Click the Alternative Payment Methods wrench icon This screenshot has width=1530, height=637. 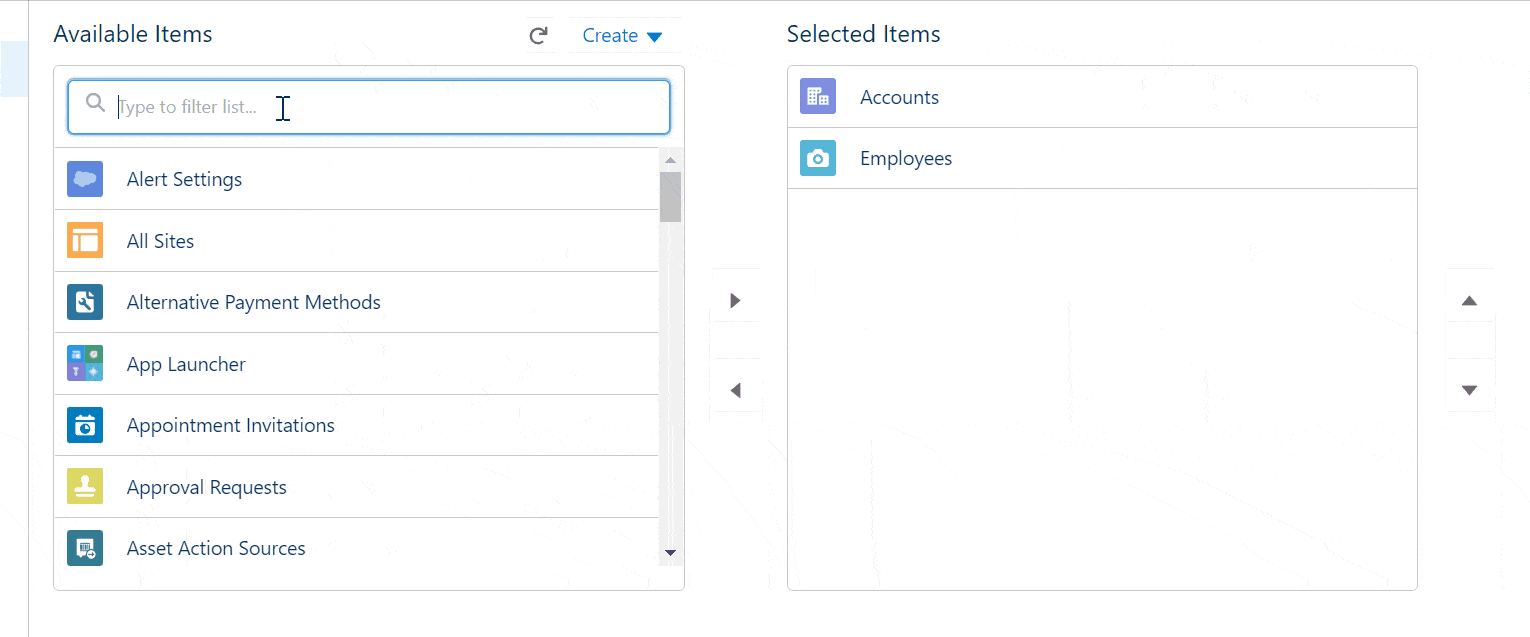click(x=85, y=301)
